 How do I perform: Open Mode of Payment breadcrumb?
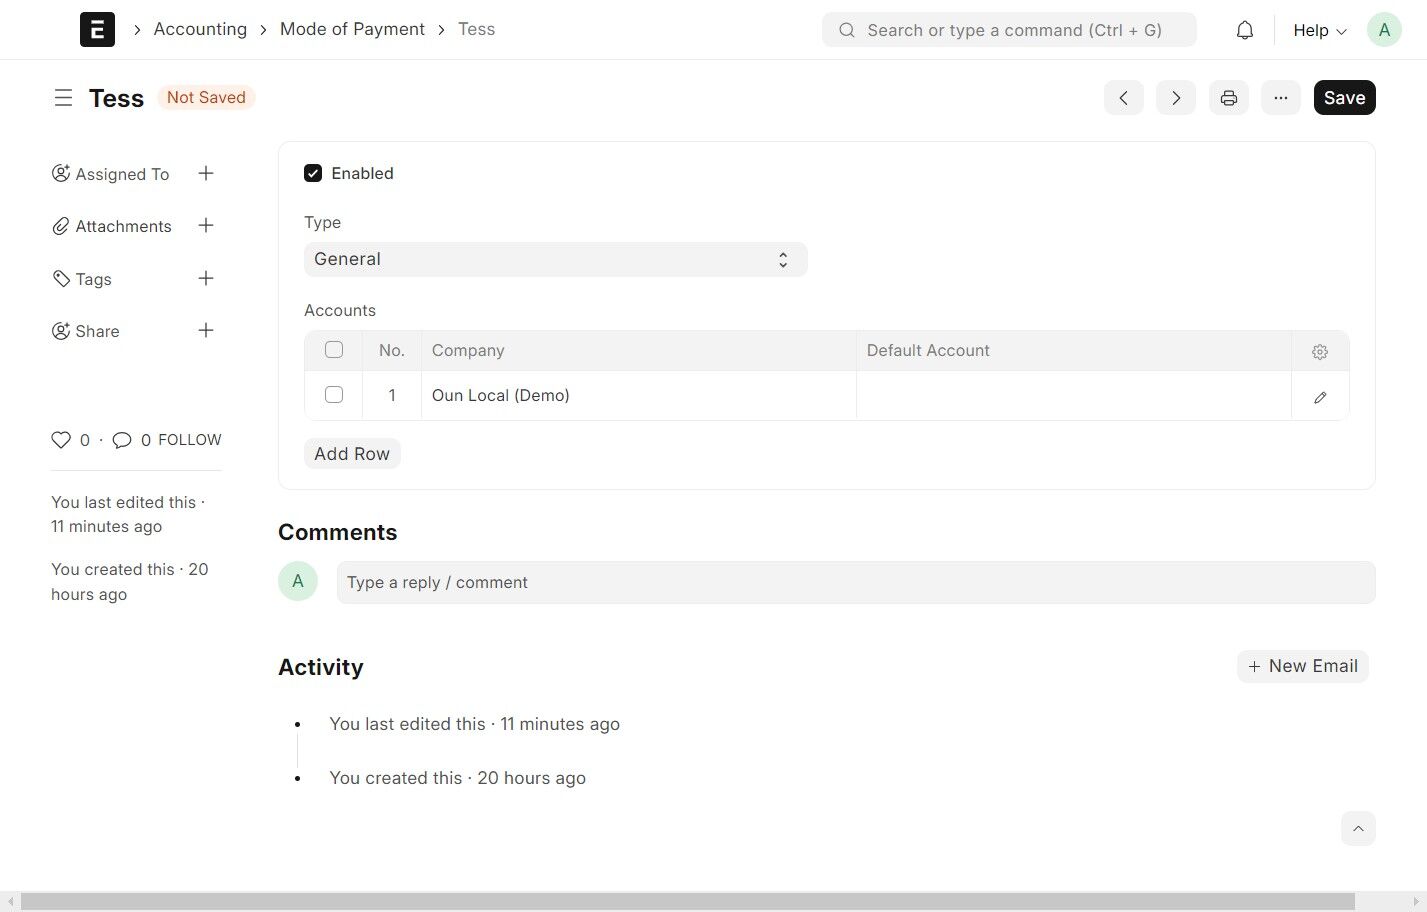pos(352,29)
